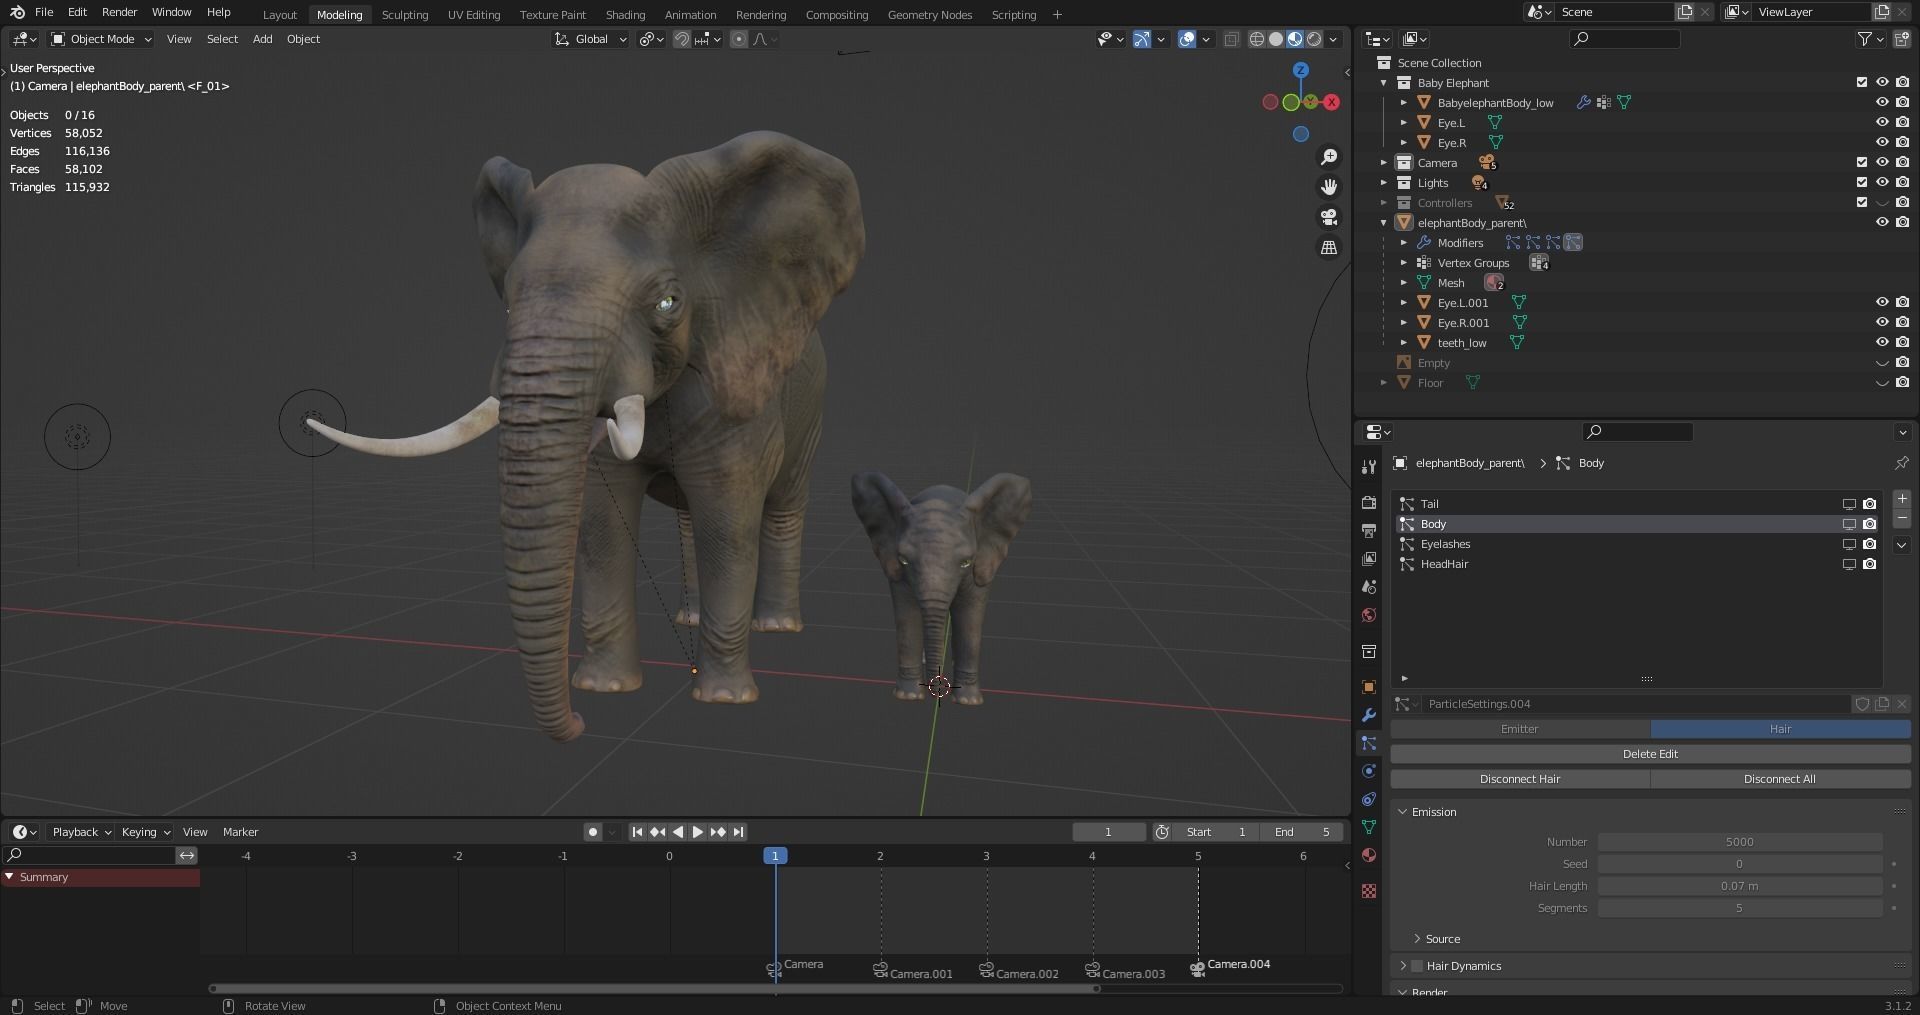This screenshot has width=1920, height=1015.
Task: Expand the Lights collection
Action: [1384, 183]
